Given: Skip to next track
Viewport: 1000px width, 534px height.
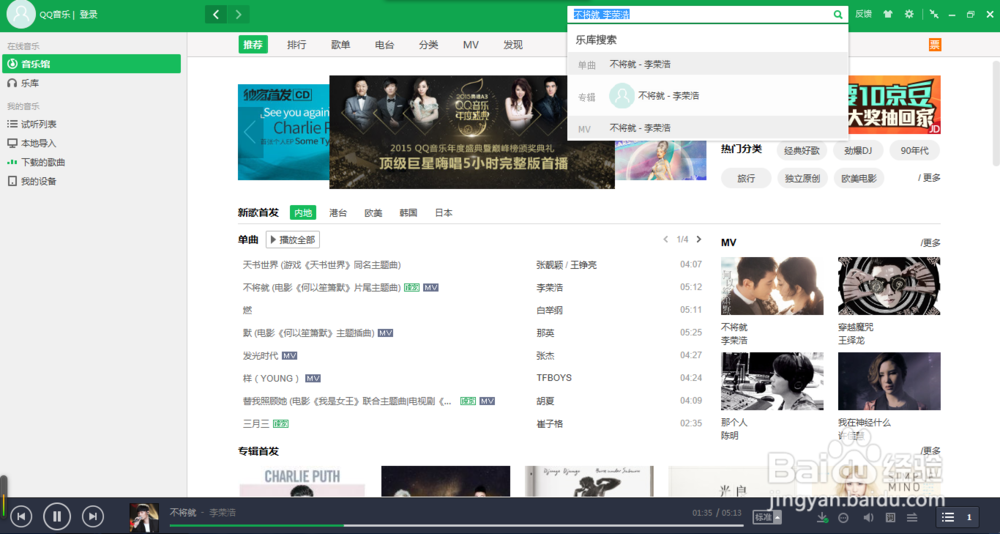Looking at the screenshot, I should pyautogui.click(x=93, y=516).
